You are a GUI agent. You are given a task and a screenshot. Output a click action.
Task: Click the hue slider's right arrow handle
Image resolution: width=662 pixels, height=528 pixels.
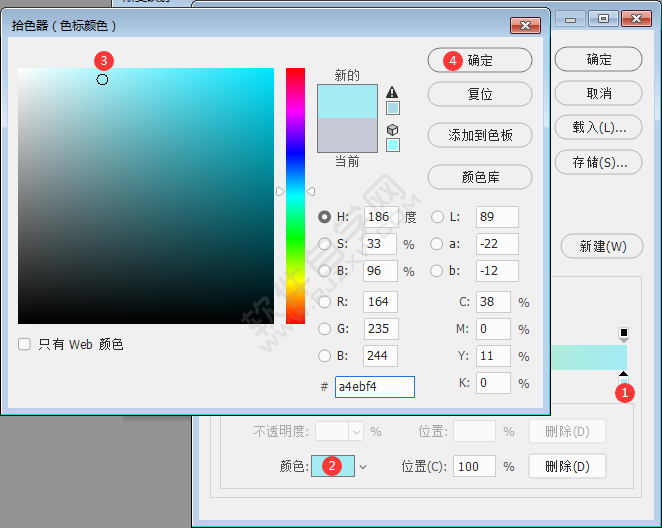311,191
